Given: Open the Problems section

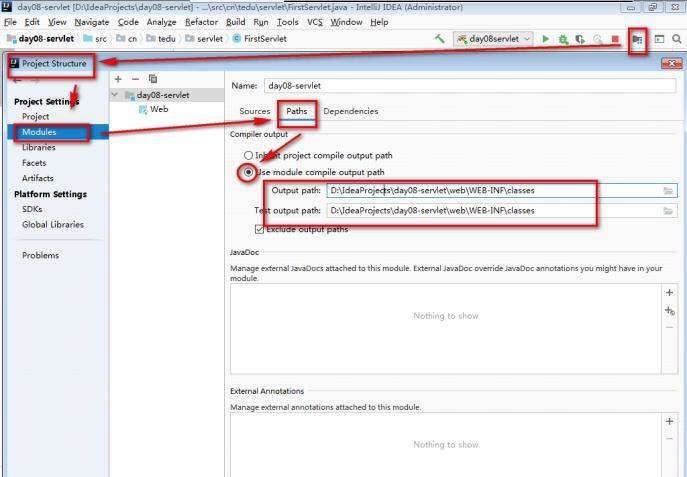Looking at the screenshot, I should [x=40, y=255].
